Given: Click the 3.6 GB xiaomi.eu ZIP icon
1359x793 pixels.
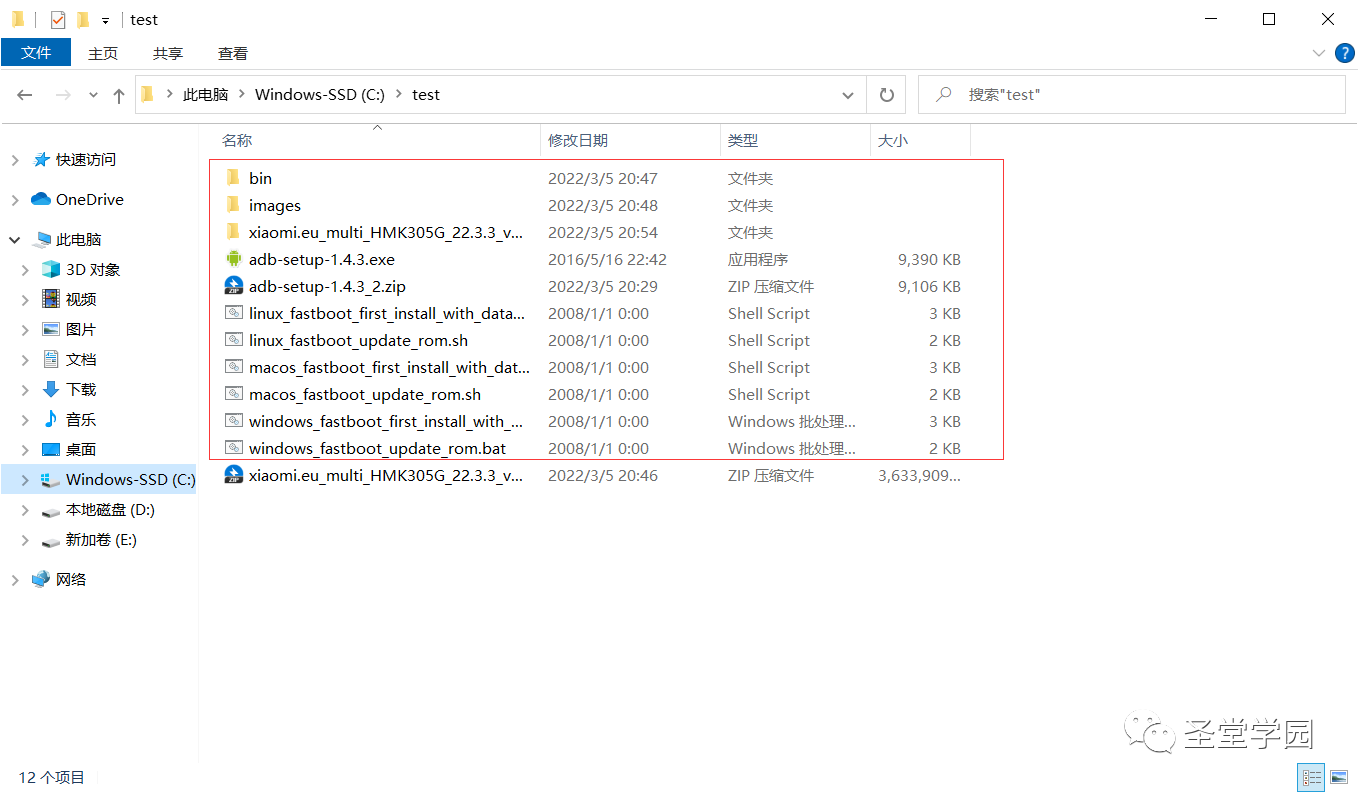Looking at the screenshot, I should [x=233, y=475].
